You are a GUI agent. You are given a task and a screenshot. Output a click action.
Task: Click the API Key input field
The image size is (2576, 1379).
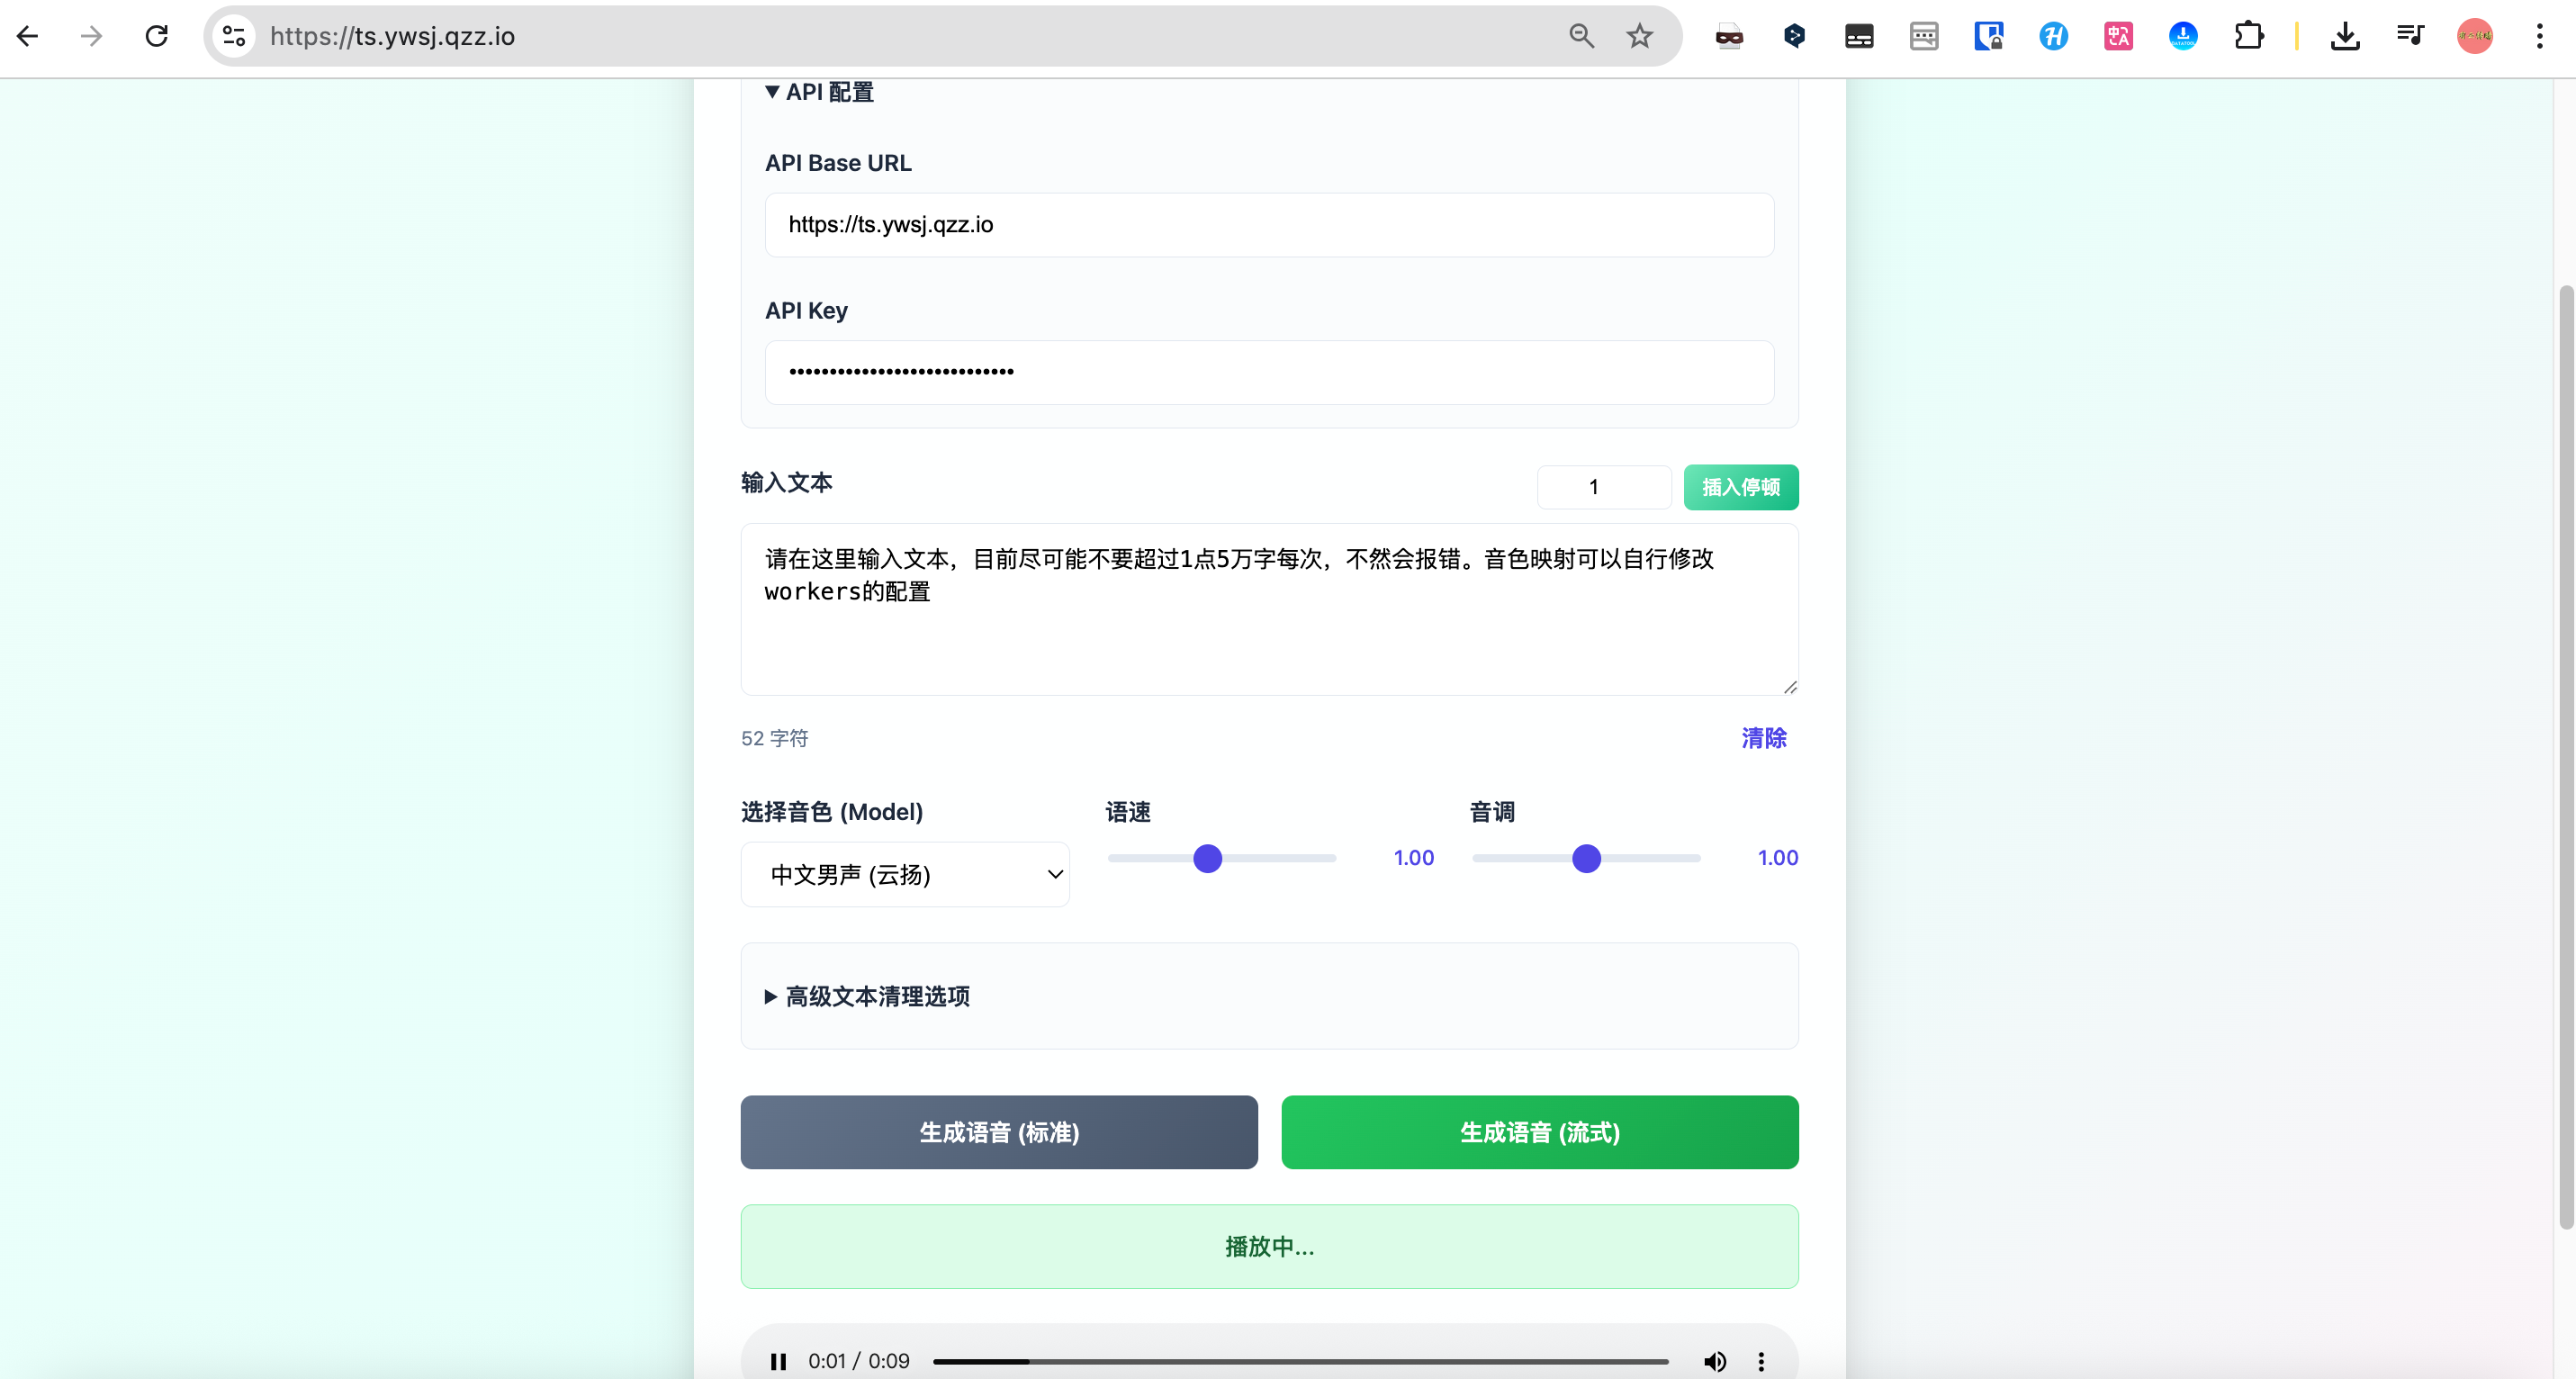(1268, 372)
